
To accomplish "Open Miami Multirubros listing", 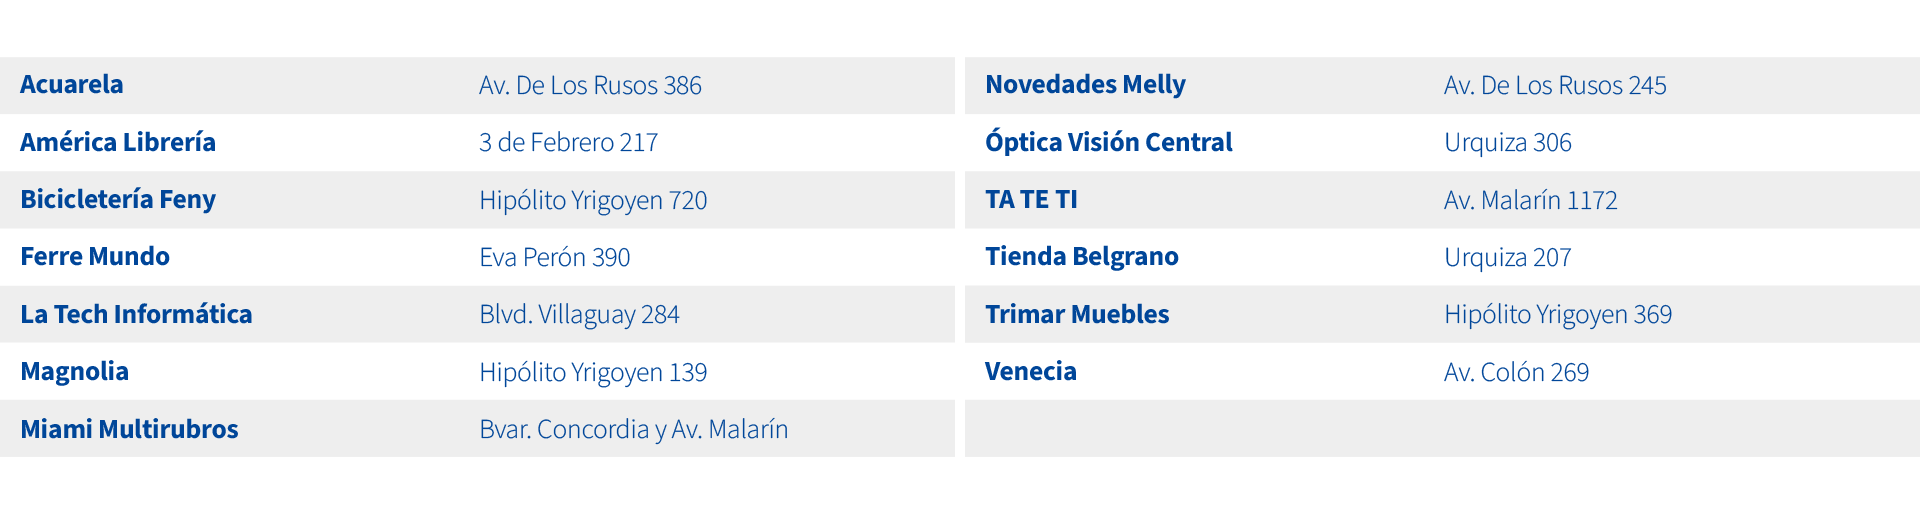I will pos(129,429).
